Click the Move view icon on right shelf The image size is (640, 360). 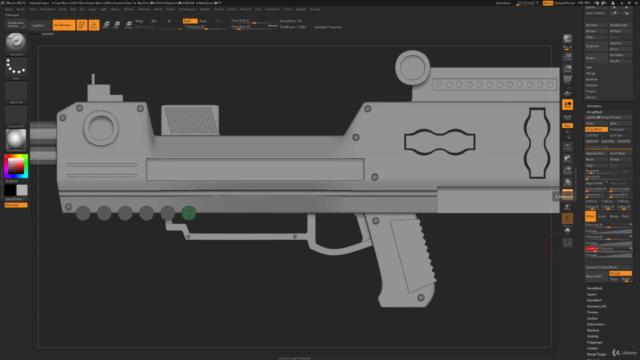[567, 158]
